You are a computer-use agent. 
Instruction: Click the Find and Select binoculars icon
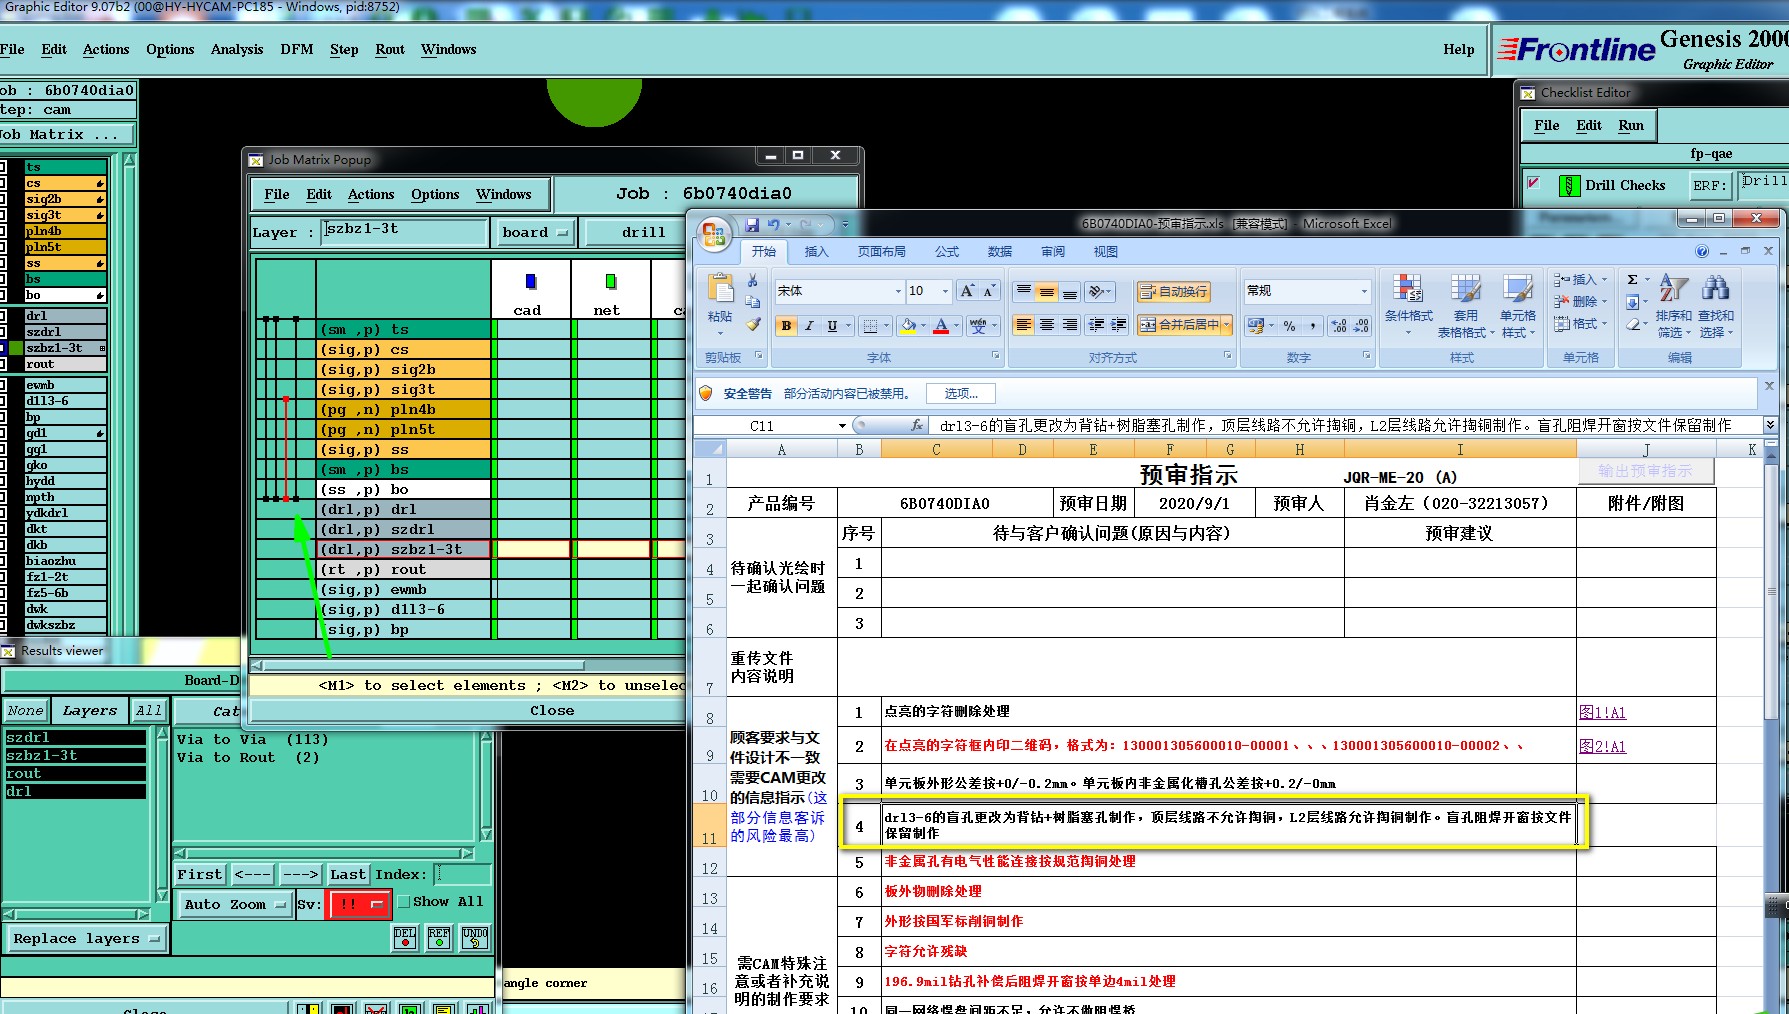[x=1716, y=289]
